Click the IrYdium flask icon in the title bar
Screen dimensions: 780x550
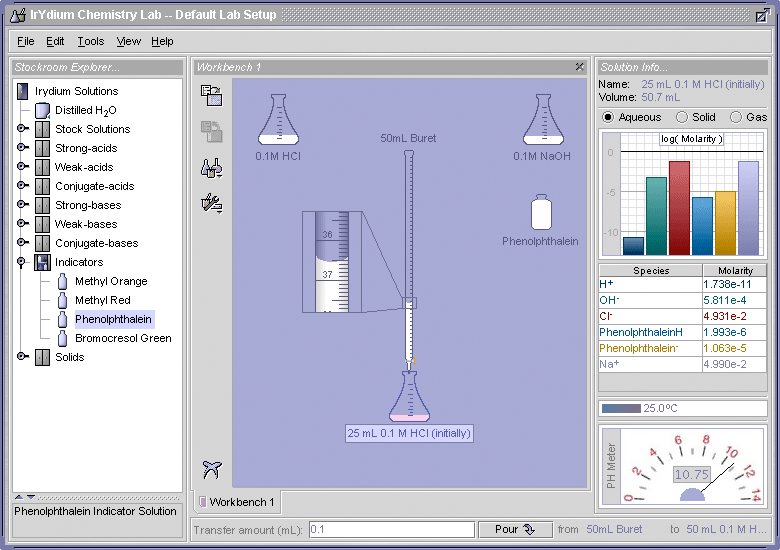point(18,15)
